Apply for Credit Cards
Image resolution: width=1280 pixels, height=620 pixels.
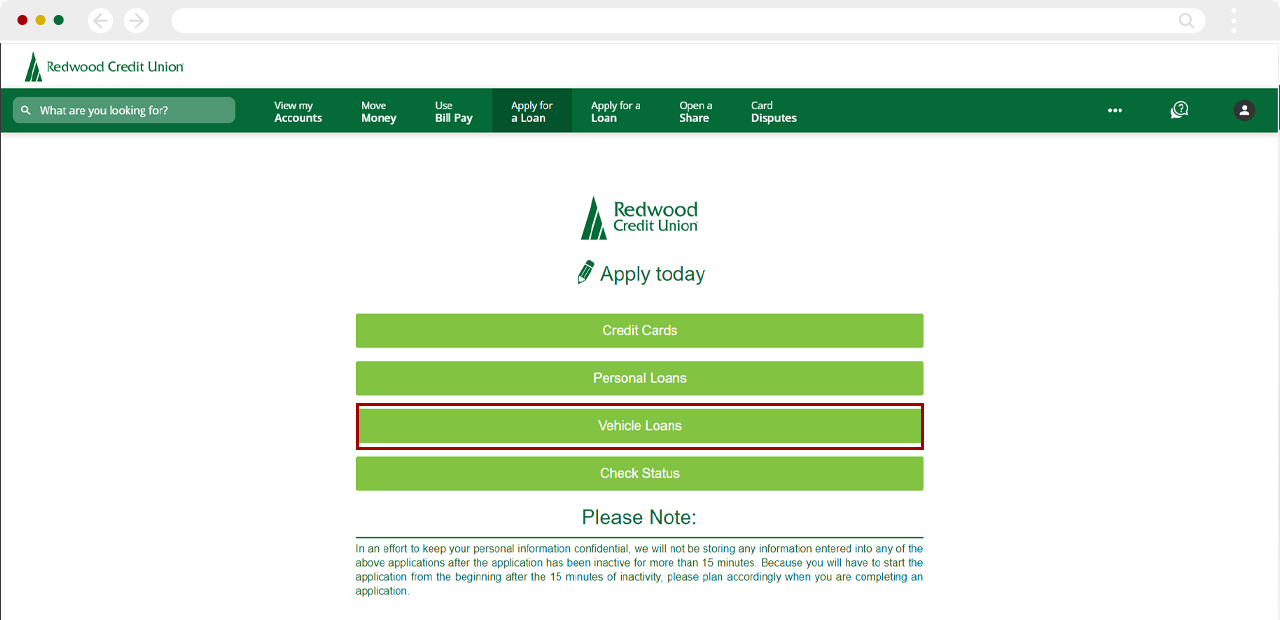click(x=639, y=330)
